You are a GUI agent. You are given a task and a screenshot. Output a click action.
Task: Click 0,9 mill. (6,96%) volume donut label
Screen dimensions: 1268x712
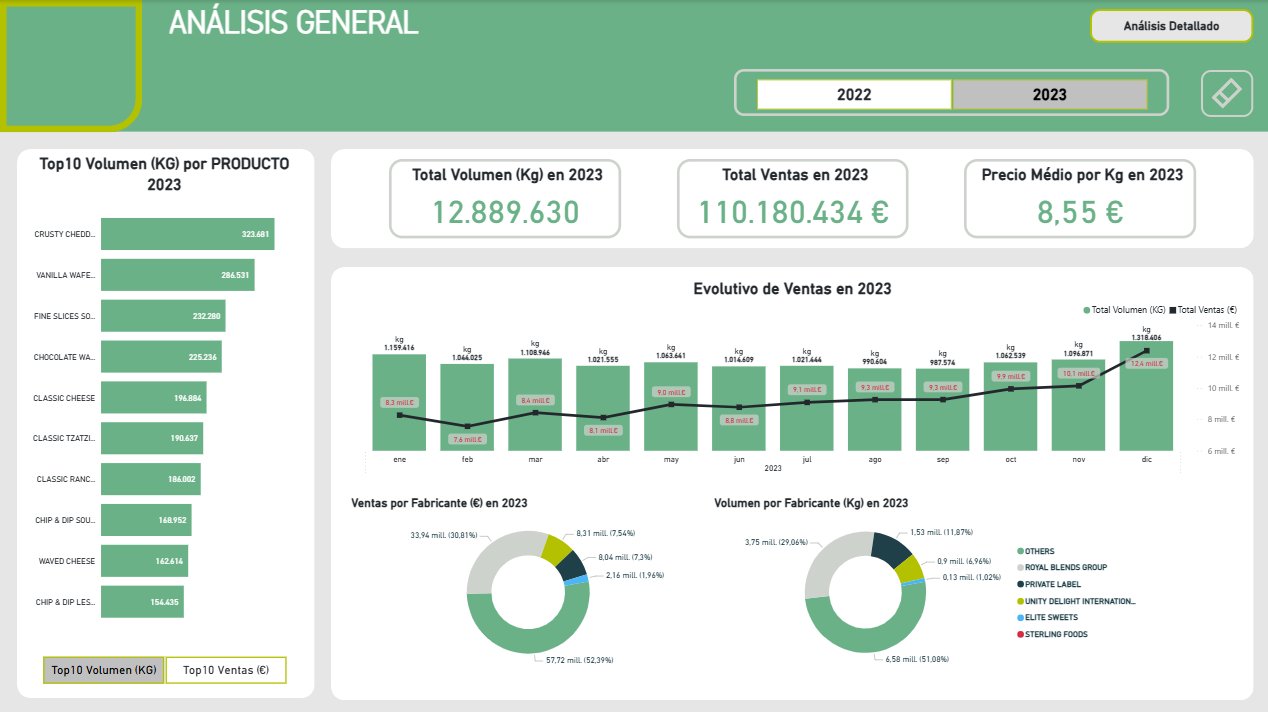[965, 562]
